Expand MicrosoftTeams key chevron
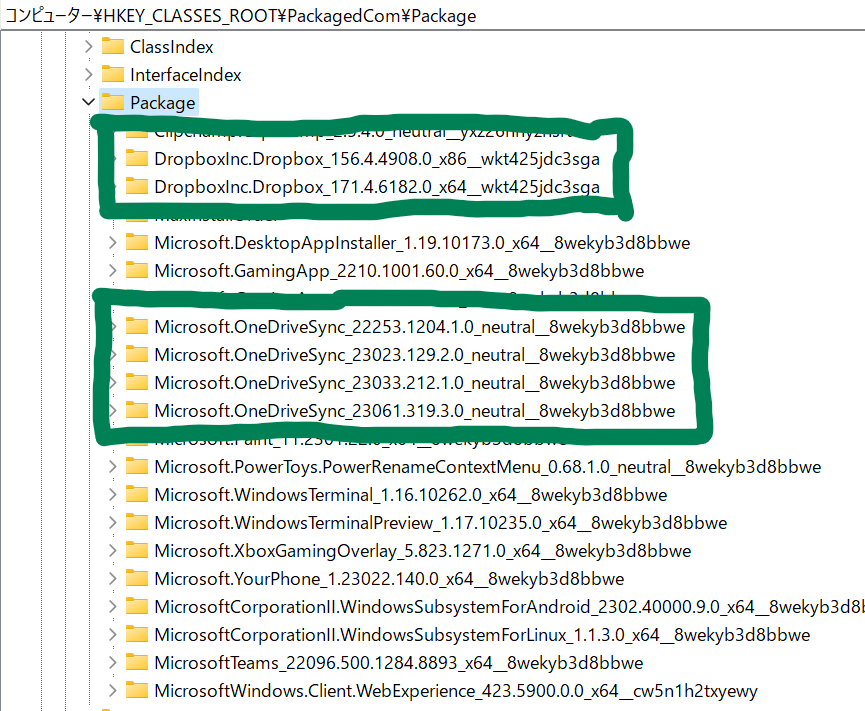Image resolution: width=865 pixels, height=711 pixels. tap(113, 662)
